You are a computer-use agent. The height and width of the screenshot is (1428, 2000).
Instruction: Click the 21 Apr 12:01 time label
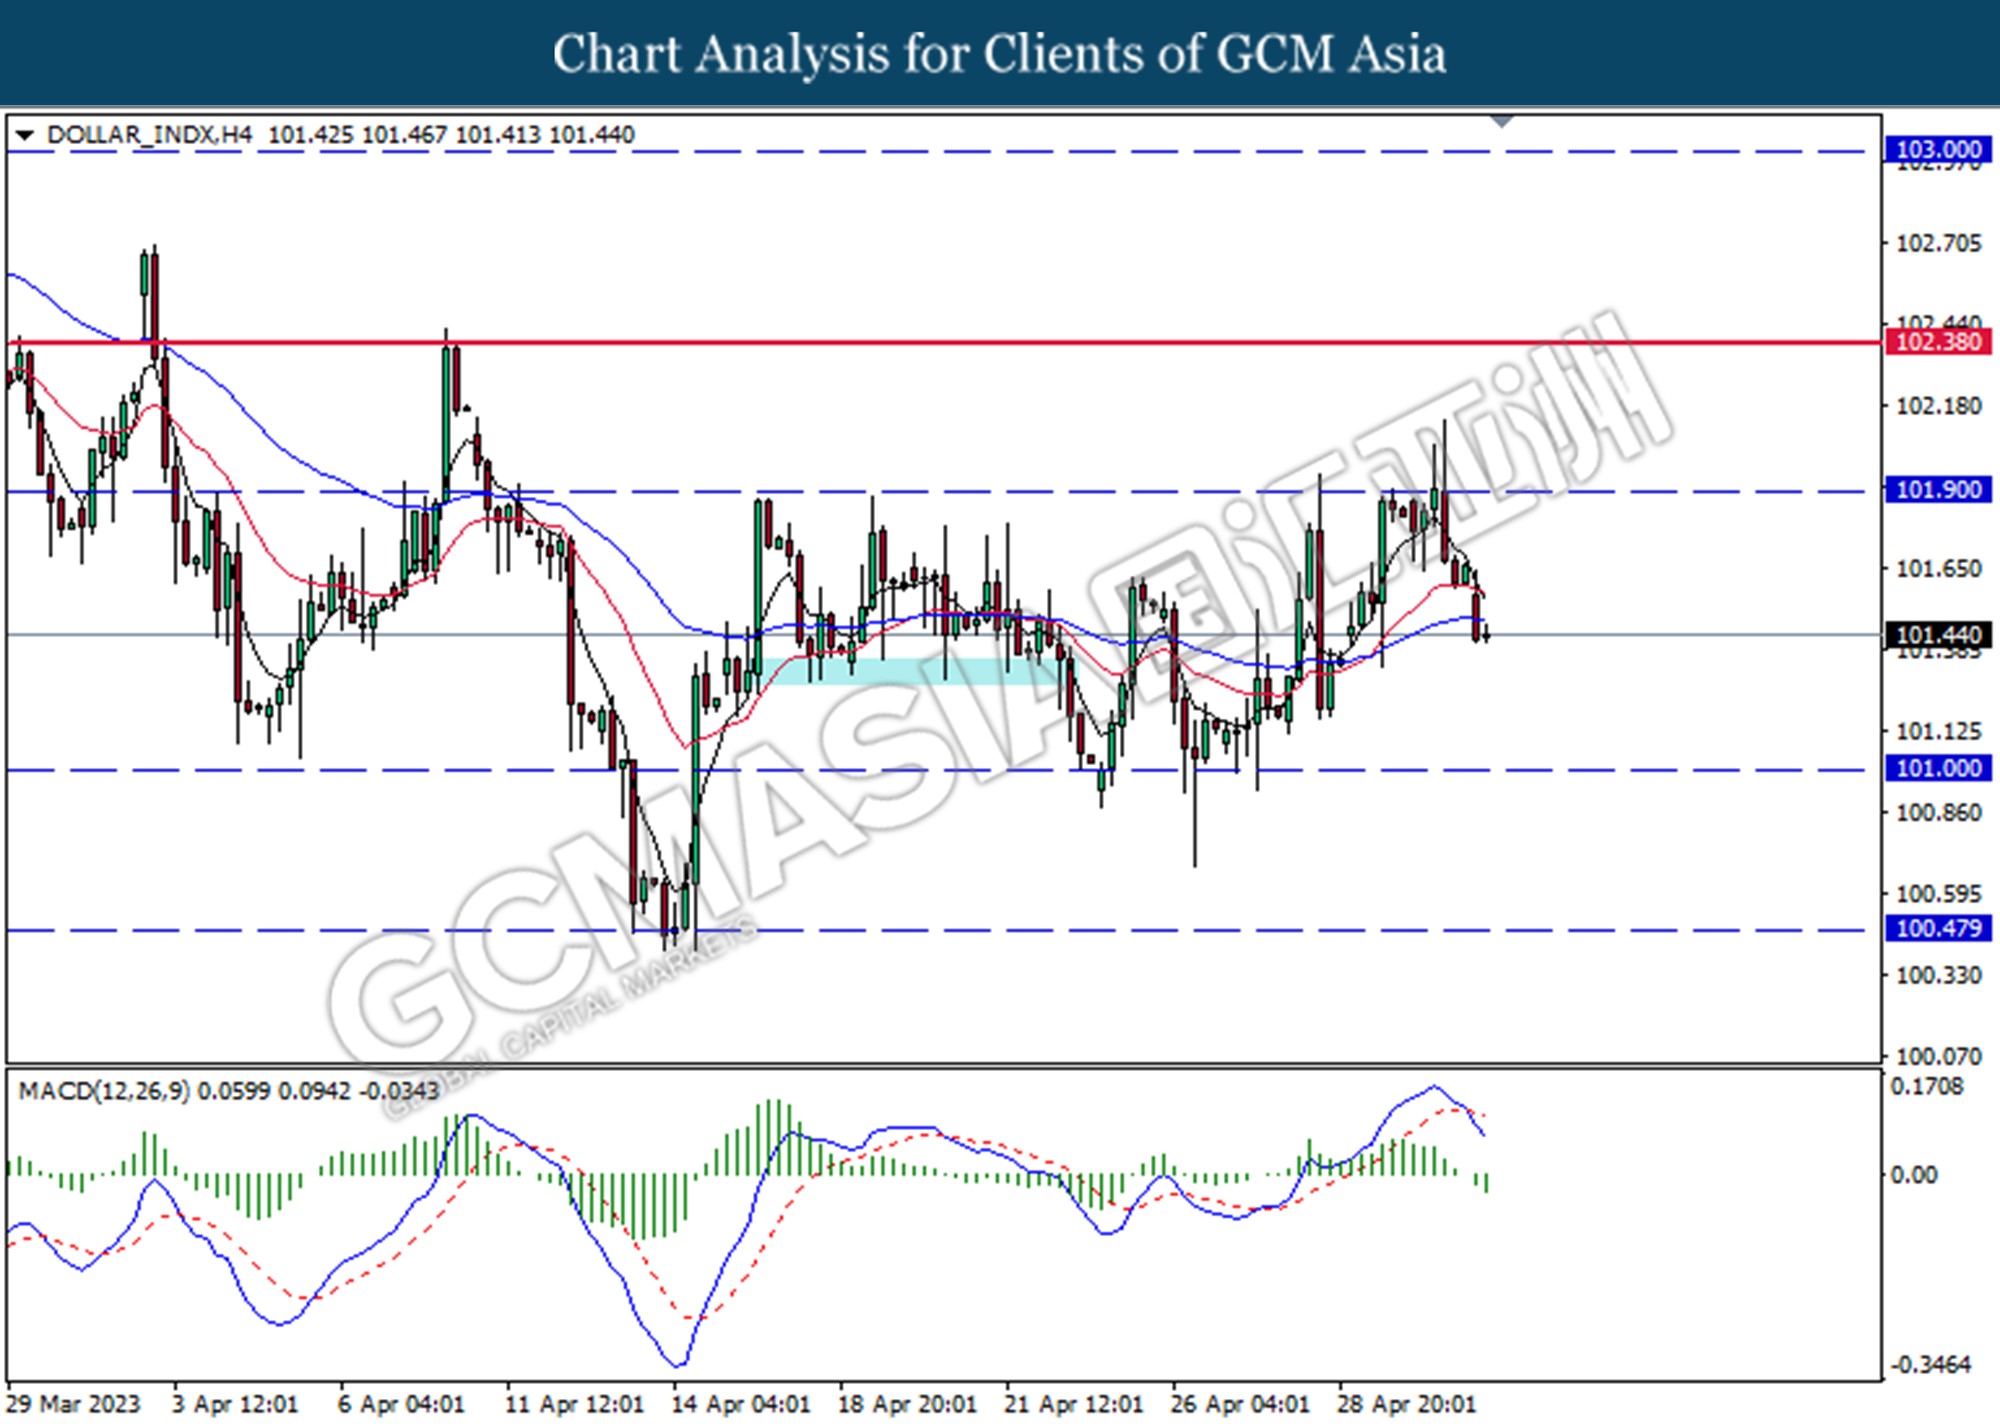tap(1074, 1404)
